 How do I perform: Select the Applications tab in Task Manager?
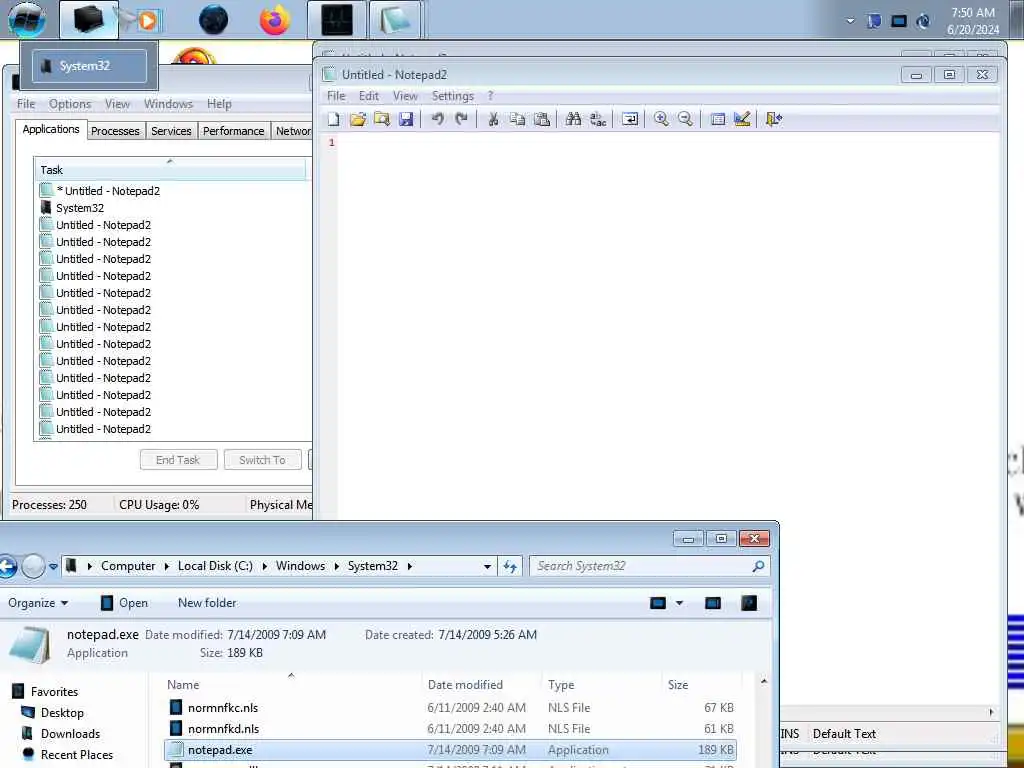[51, 129]
